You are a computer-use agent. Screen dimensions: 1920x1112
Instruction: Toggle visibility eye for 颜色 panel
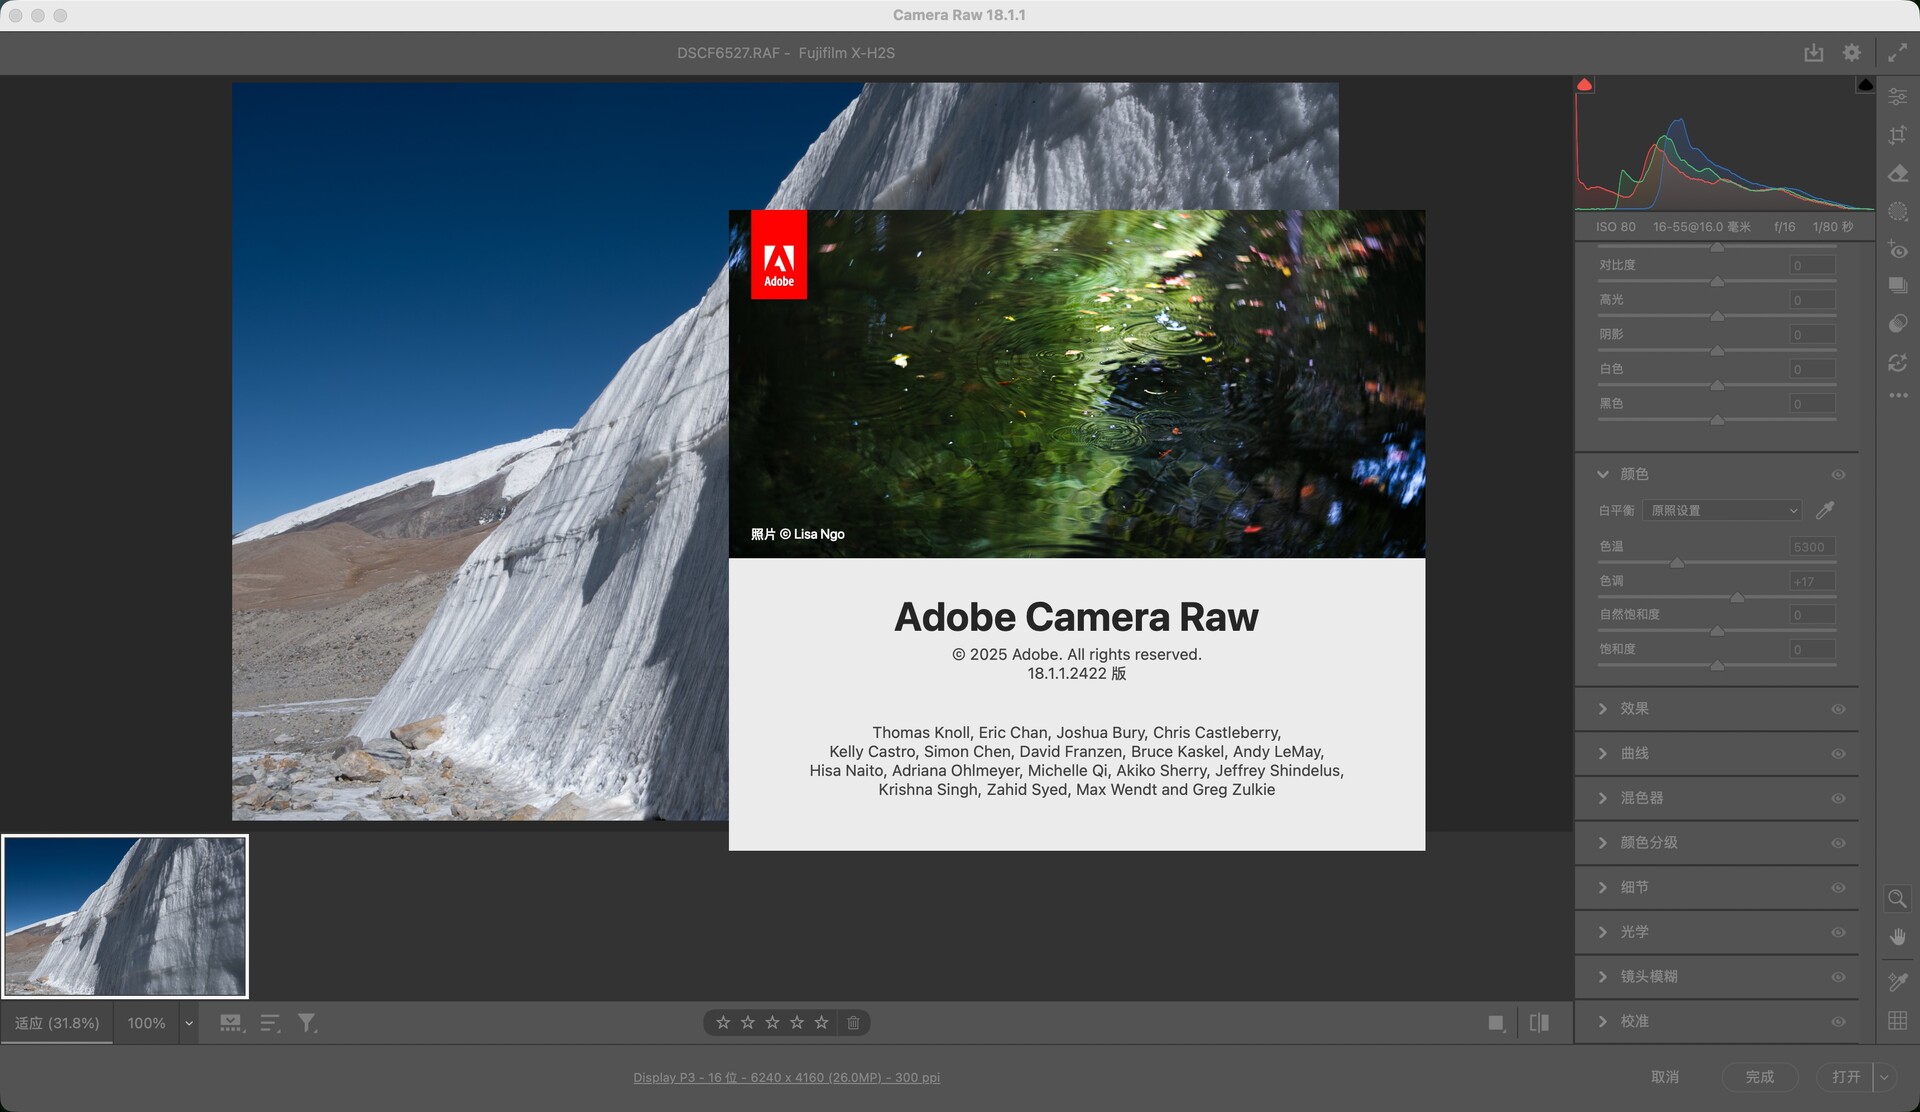click(x=1838, y=475)
